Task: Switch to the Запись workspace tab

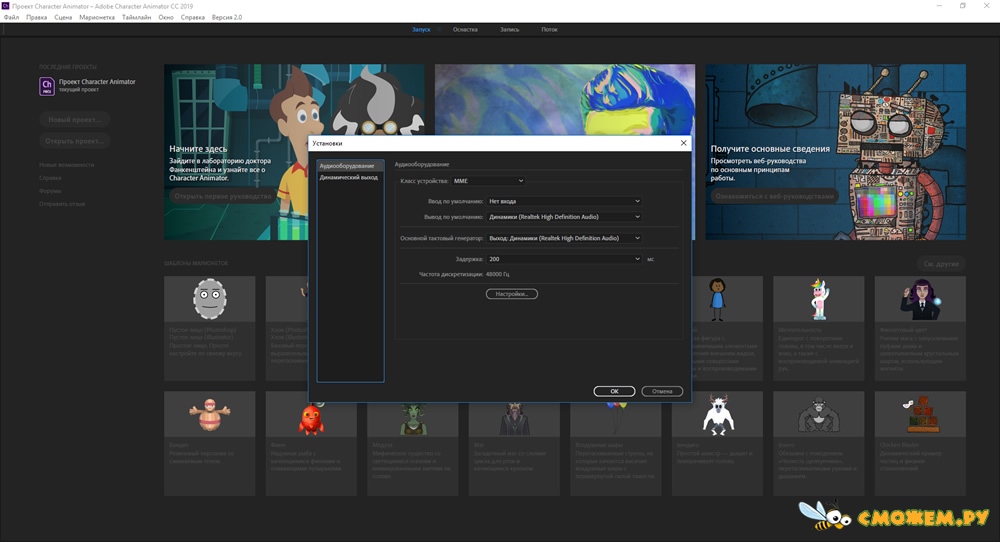Action: click(x=509, y=29)
